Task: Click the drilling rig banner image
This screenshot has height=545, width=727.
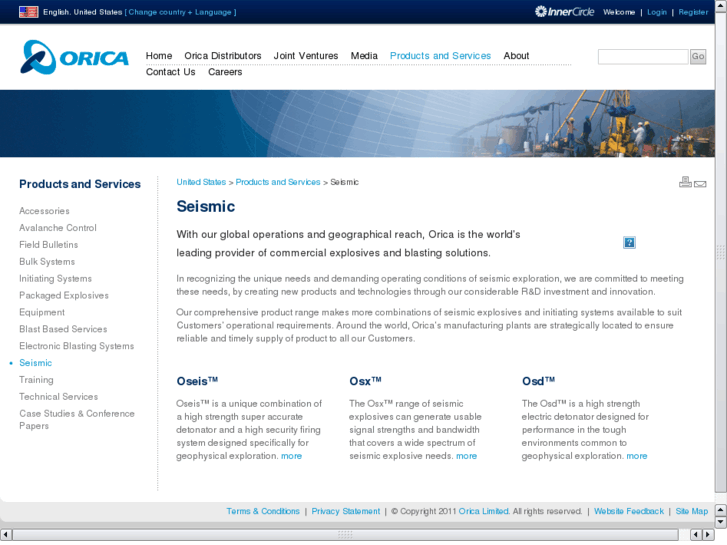Action: [x=357, y=123]
